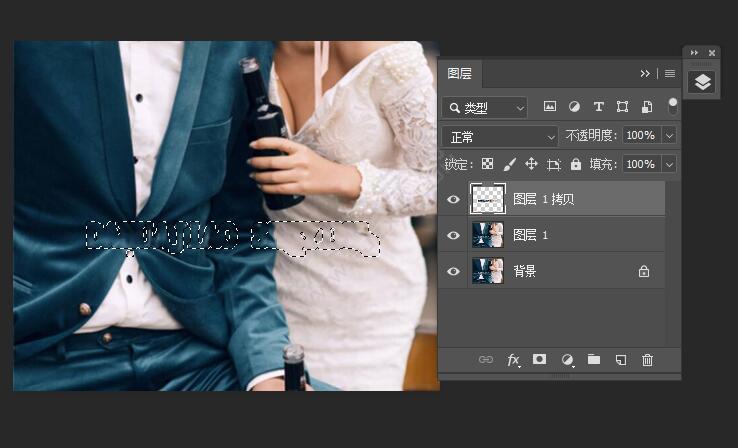Image resolution: width=738 pixels, height=448 pixels.
Task: Filter layers by pixel layer icon
Action: [549, 106]
